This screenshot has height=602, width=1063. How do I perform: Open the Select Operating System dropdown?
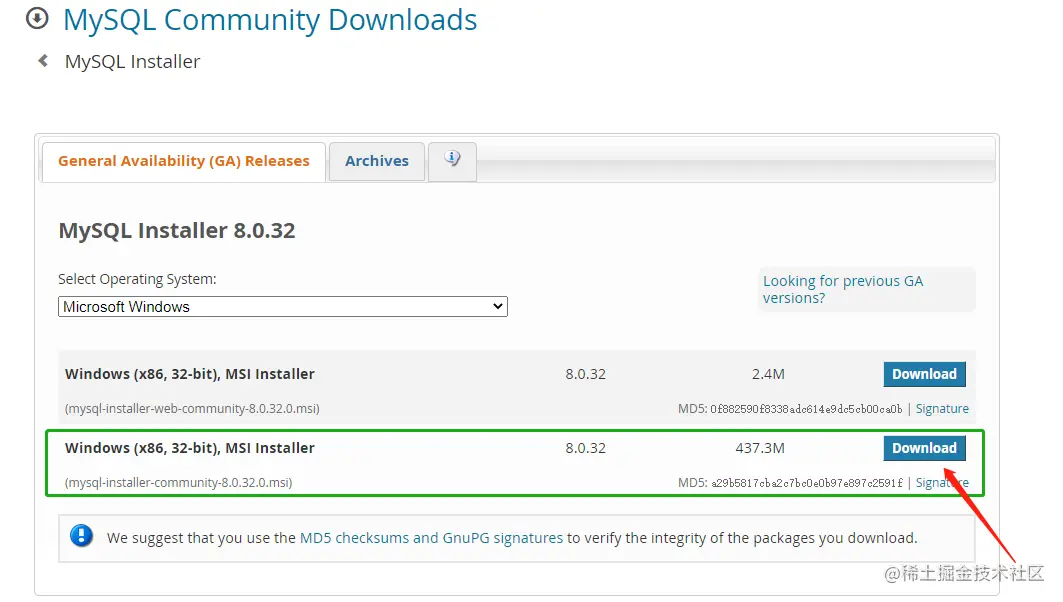(x=283, y=306)
